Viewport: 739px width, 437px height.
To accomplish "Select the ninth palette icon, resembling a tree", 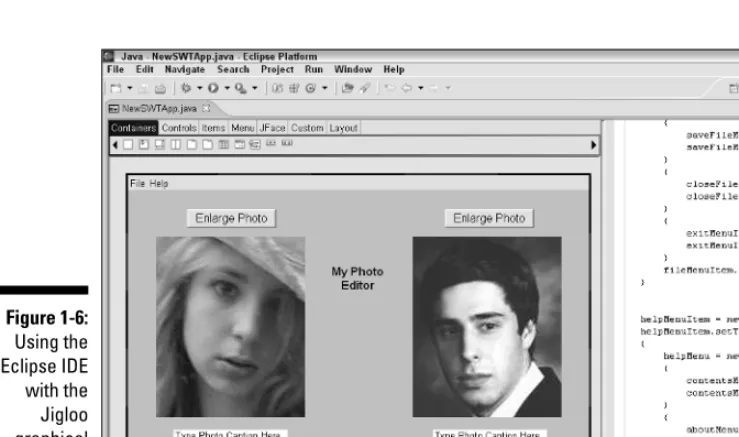I will (x=255, y=145).
